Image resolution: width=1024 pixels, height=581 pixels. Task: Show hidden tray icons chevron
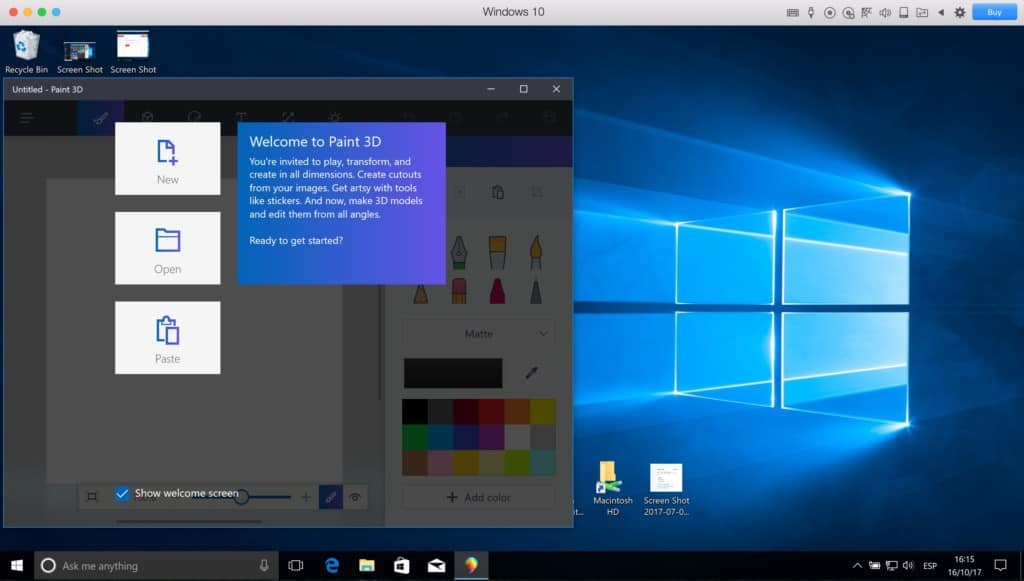point(857,565)
